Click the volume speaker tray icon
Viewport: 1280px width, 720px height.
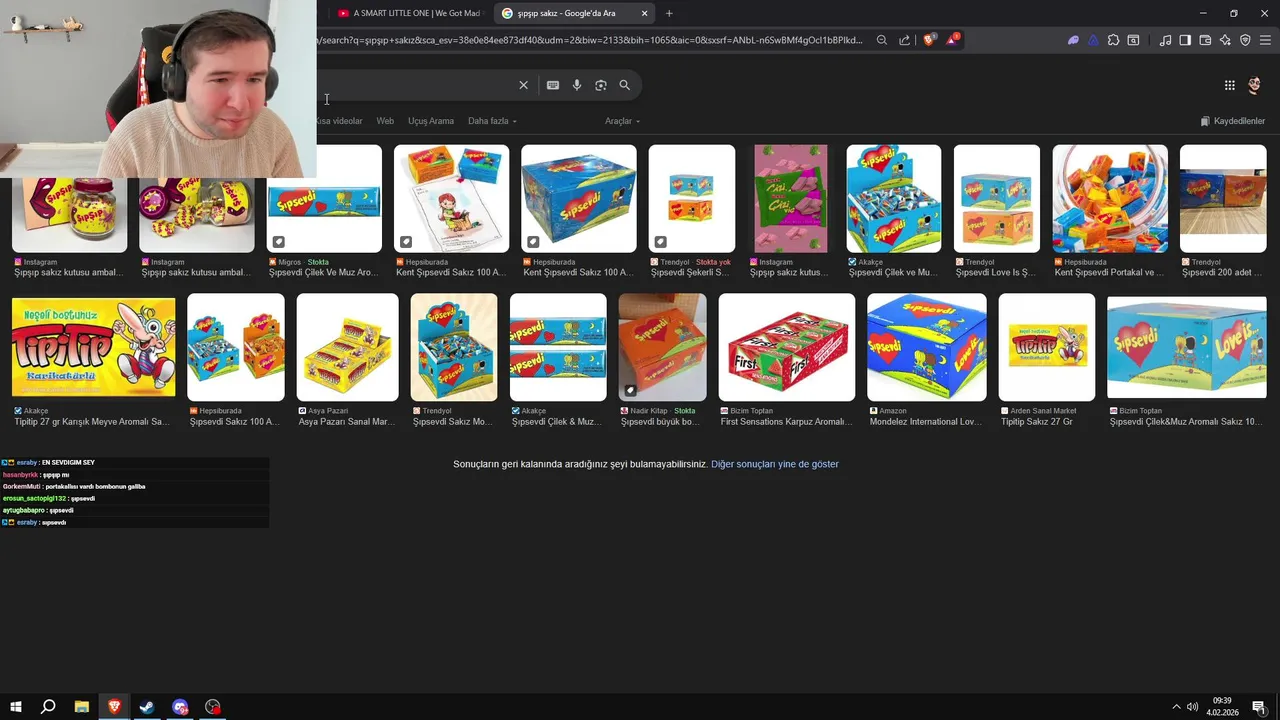[x=1192, y=707]
